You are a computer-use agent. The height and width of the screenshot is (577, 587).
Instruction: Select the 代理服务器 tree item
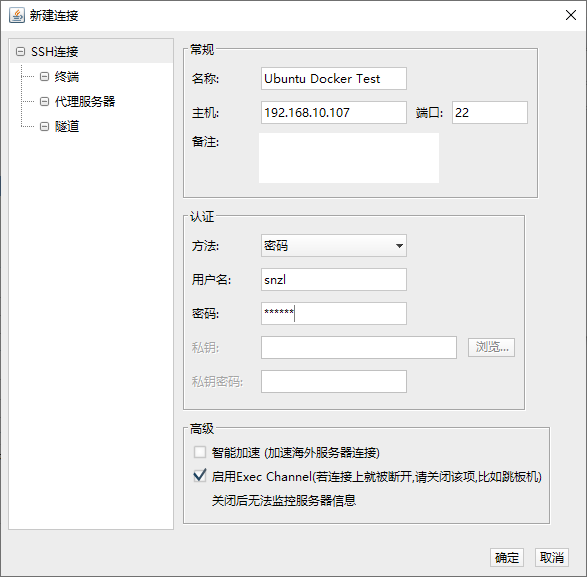click(85, 101)
